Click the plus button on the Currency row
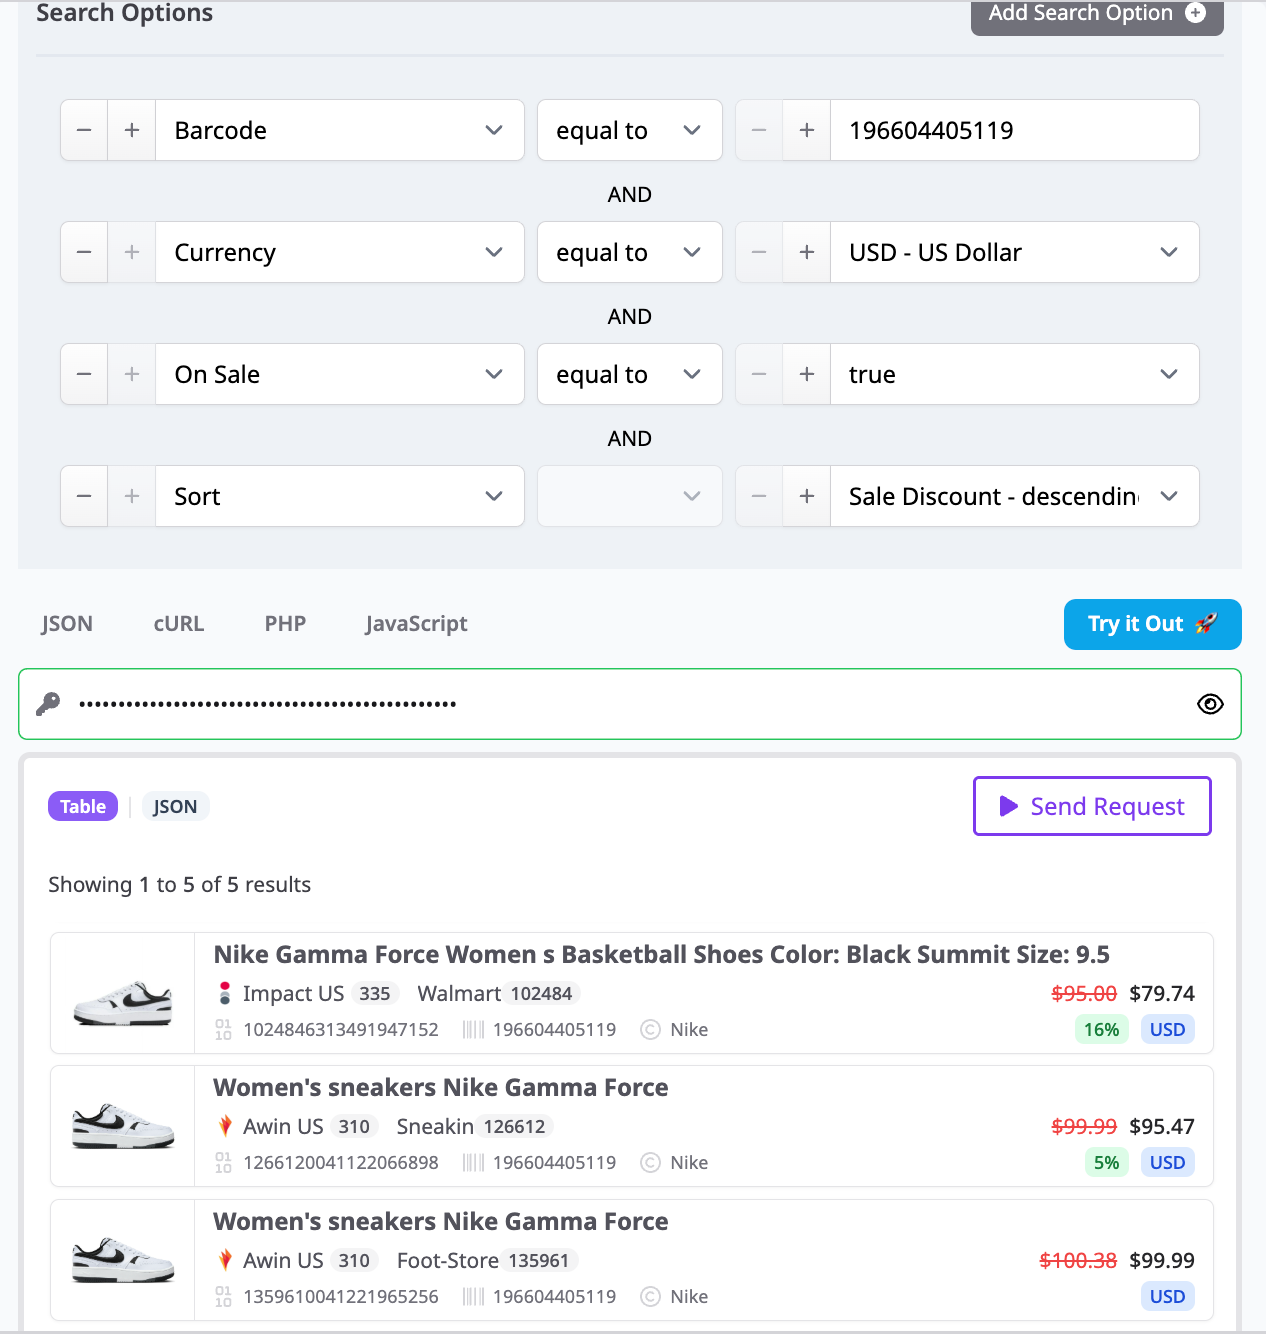The height and width of the screenshot is (1334, 1266). pos(132,252)
